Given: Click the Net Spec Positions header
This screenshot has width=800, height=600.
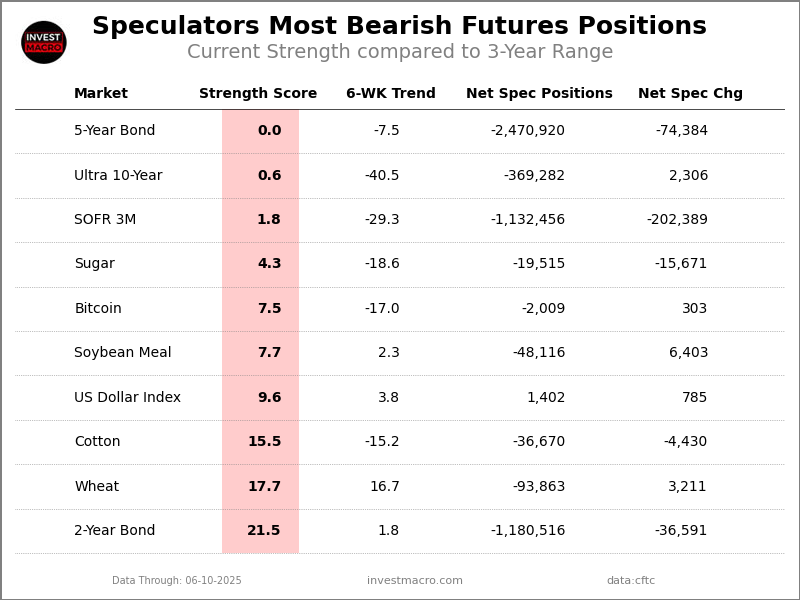Looking at the screenshot, I should click(539, 94).
